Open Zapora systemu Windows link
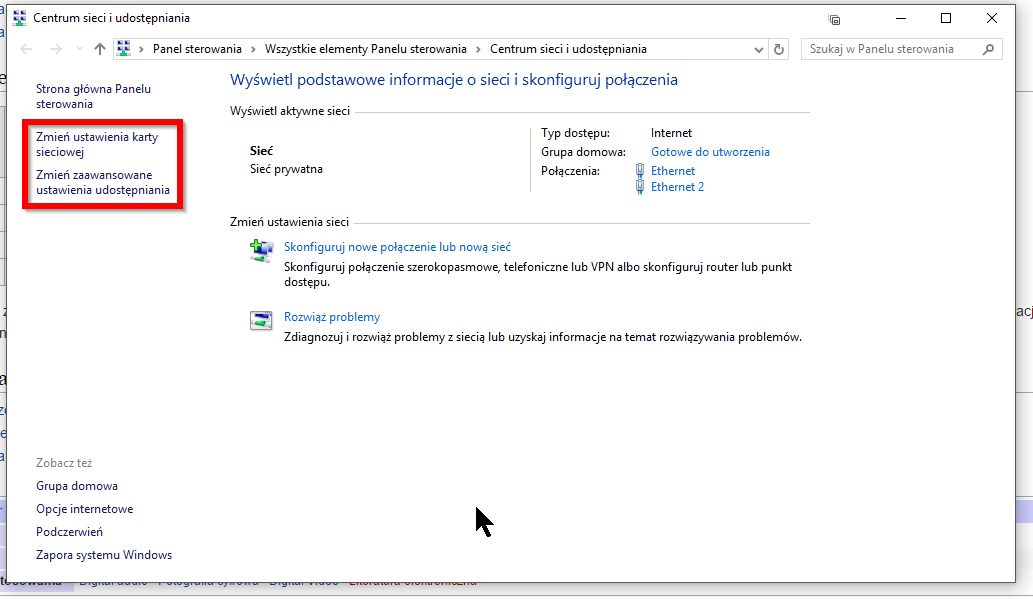1033x599 pixels. [104, 555]
